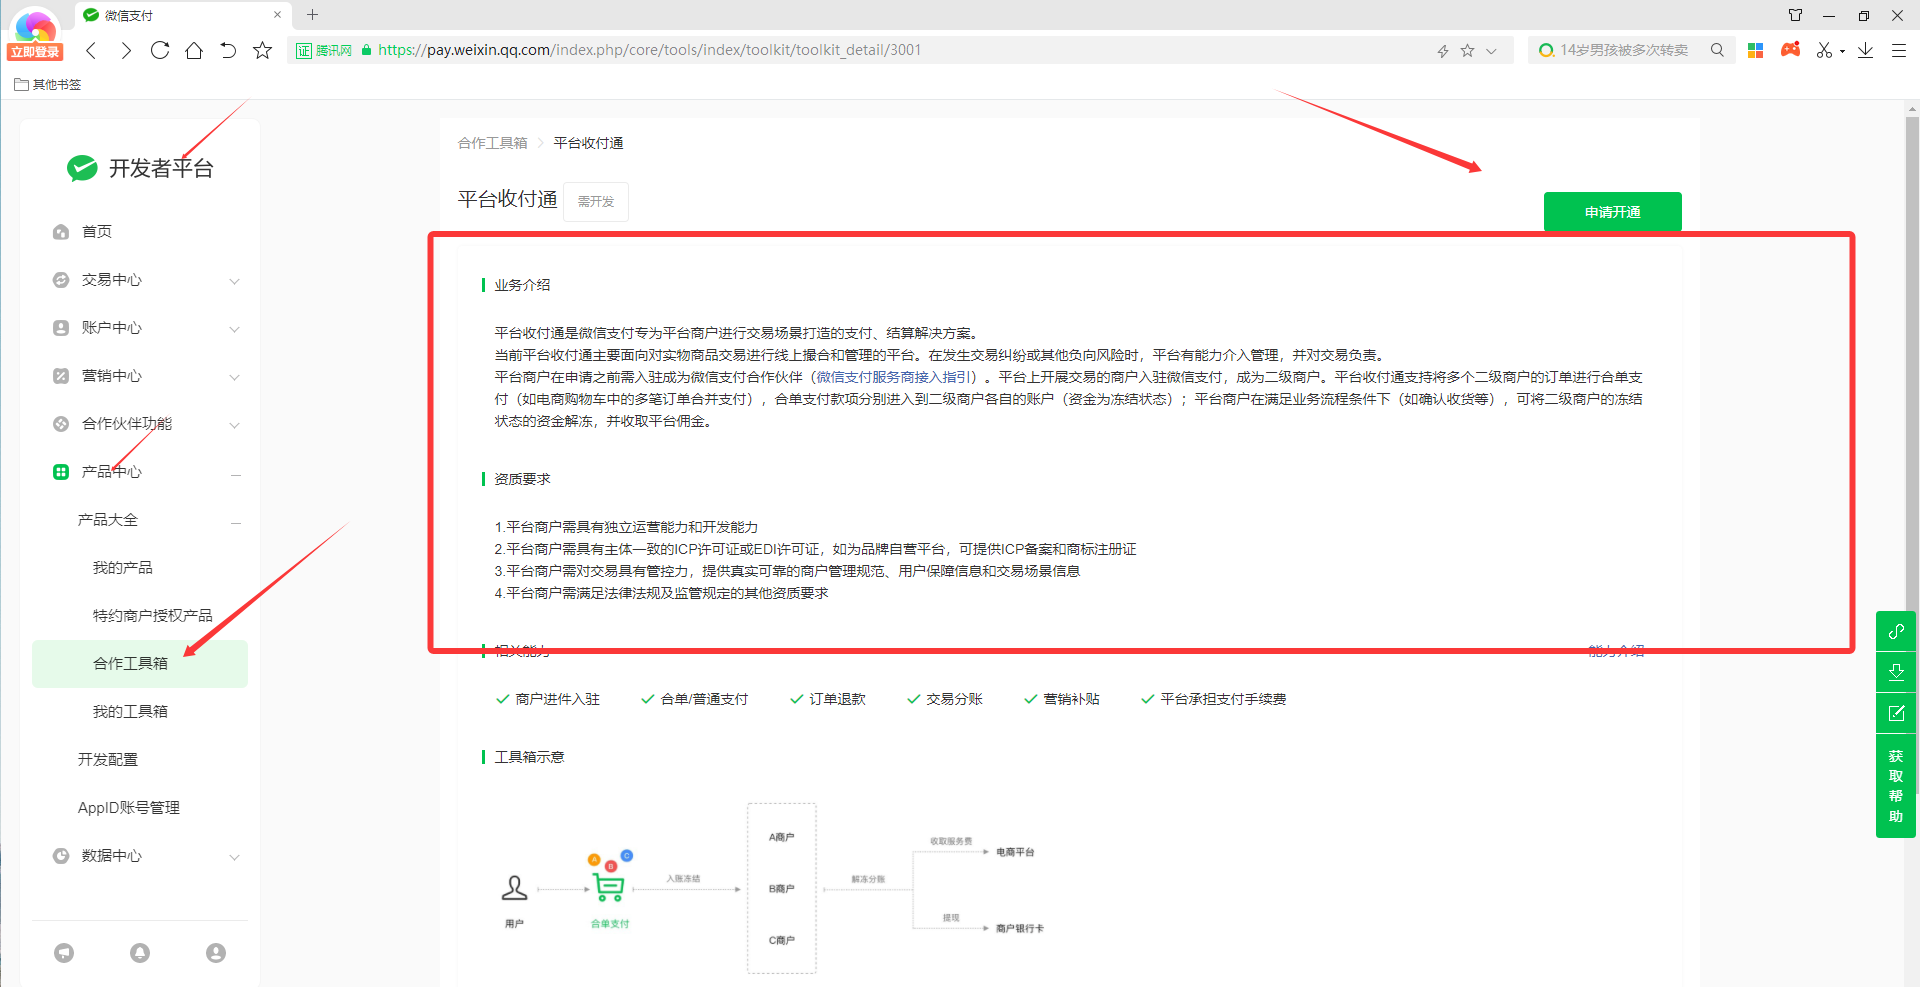1920x987 pixels.
Task: Open the red game controller extension
Action: (1790, 49)
